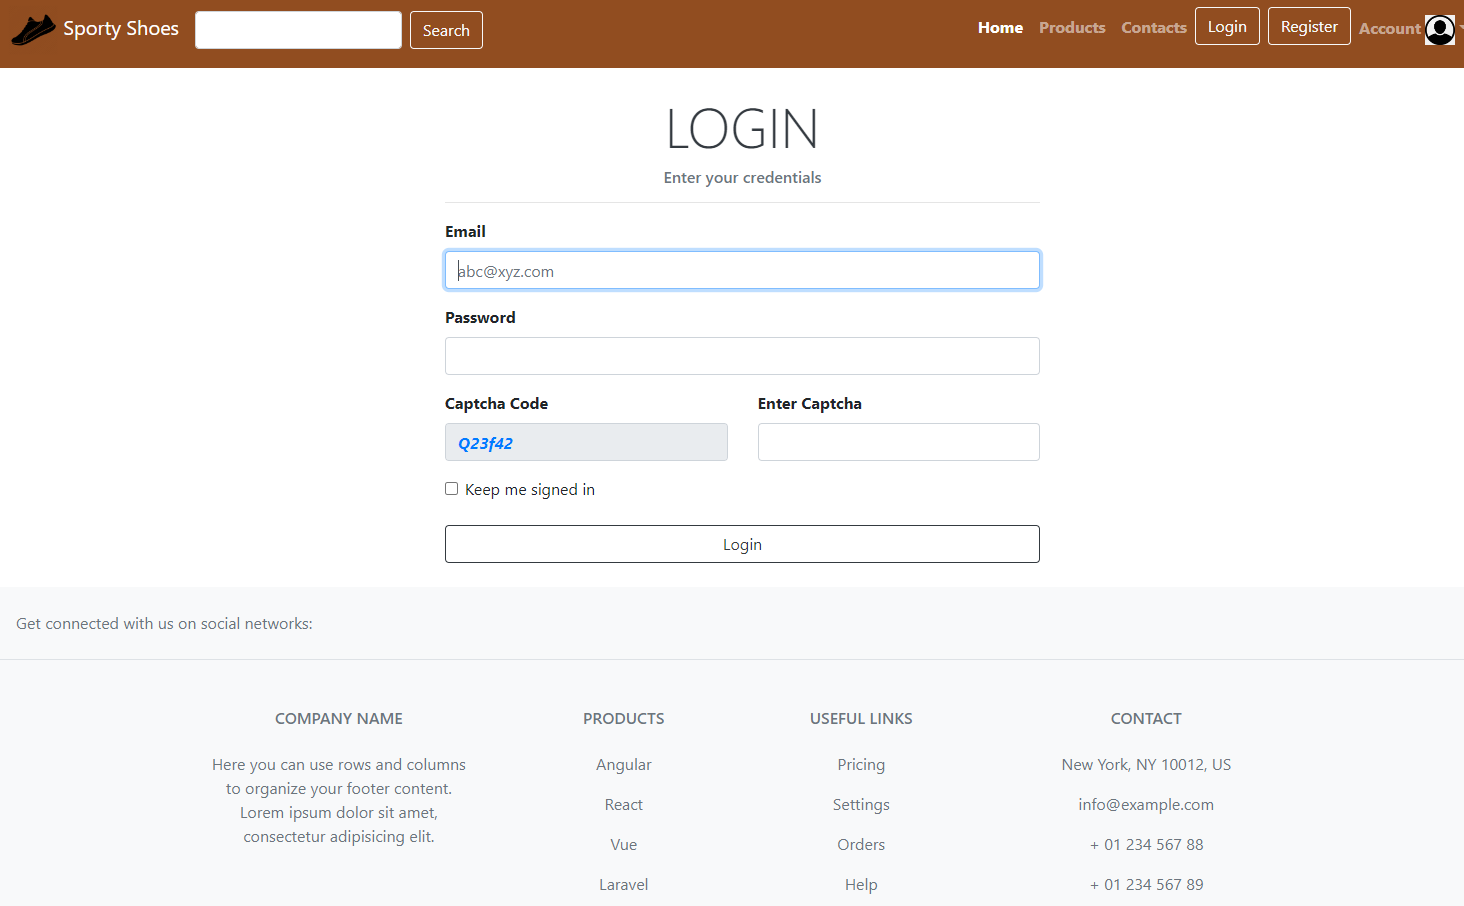Click the Sporty Shoes brand name
The width and height of the screenshot is (1464, 906).
click(x=121, y=29)
